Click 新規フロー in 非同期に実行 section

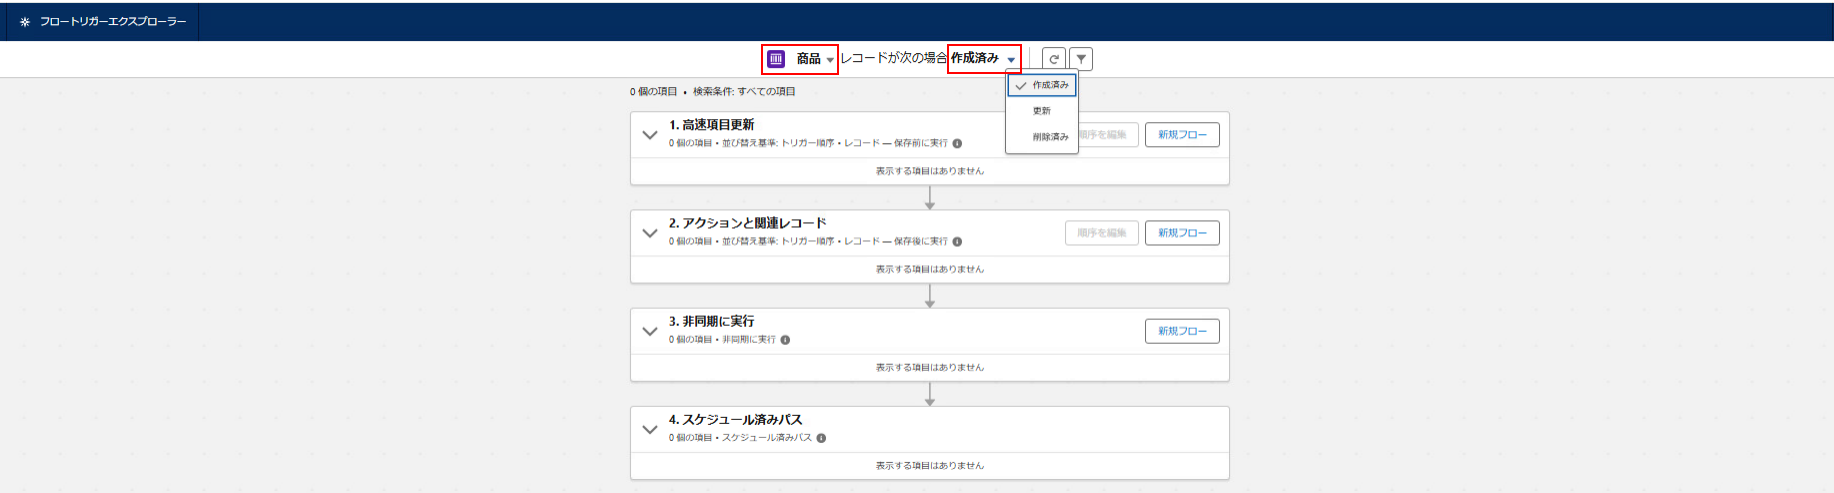[1182, 331]
